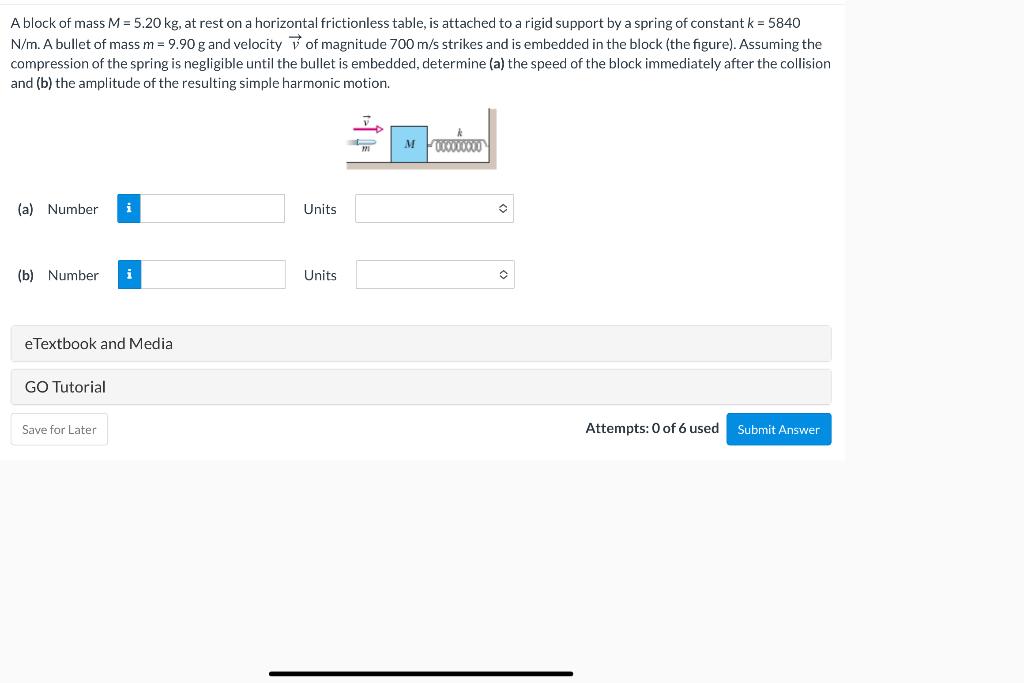
Task: Click Submit Answer
Action: (778, 429)
